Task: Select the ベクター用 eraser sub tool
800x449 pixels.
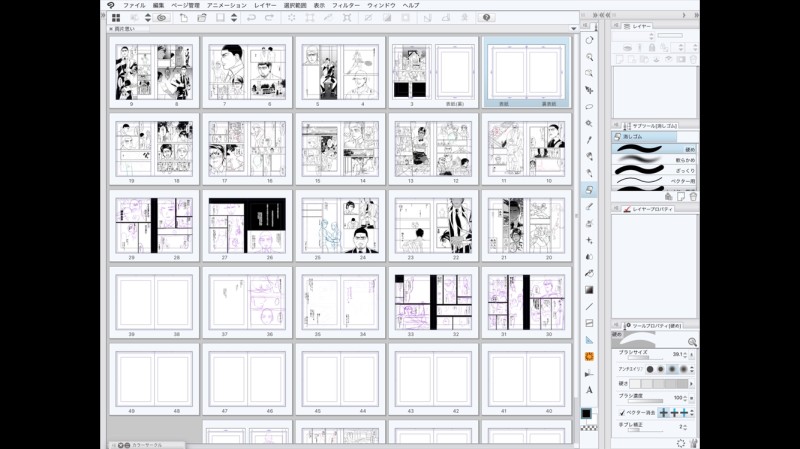Action: click(x=655, y=181)
